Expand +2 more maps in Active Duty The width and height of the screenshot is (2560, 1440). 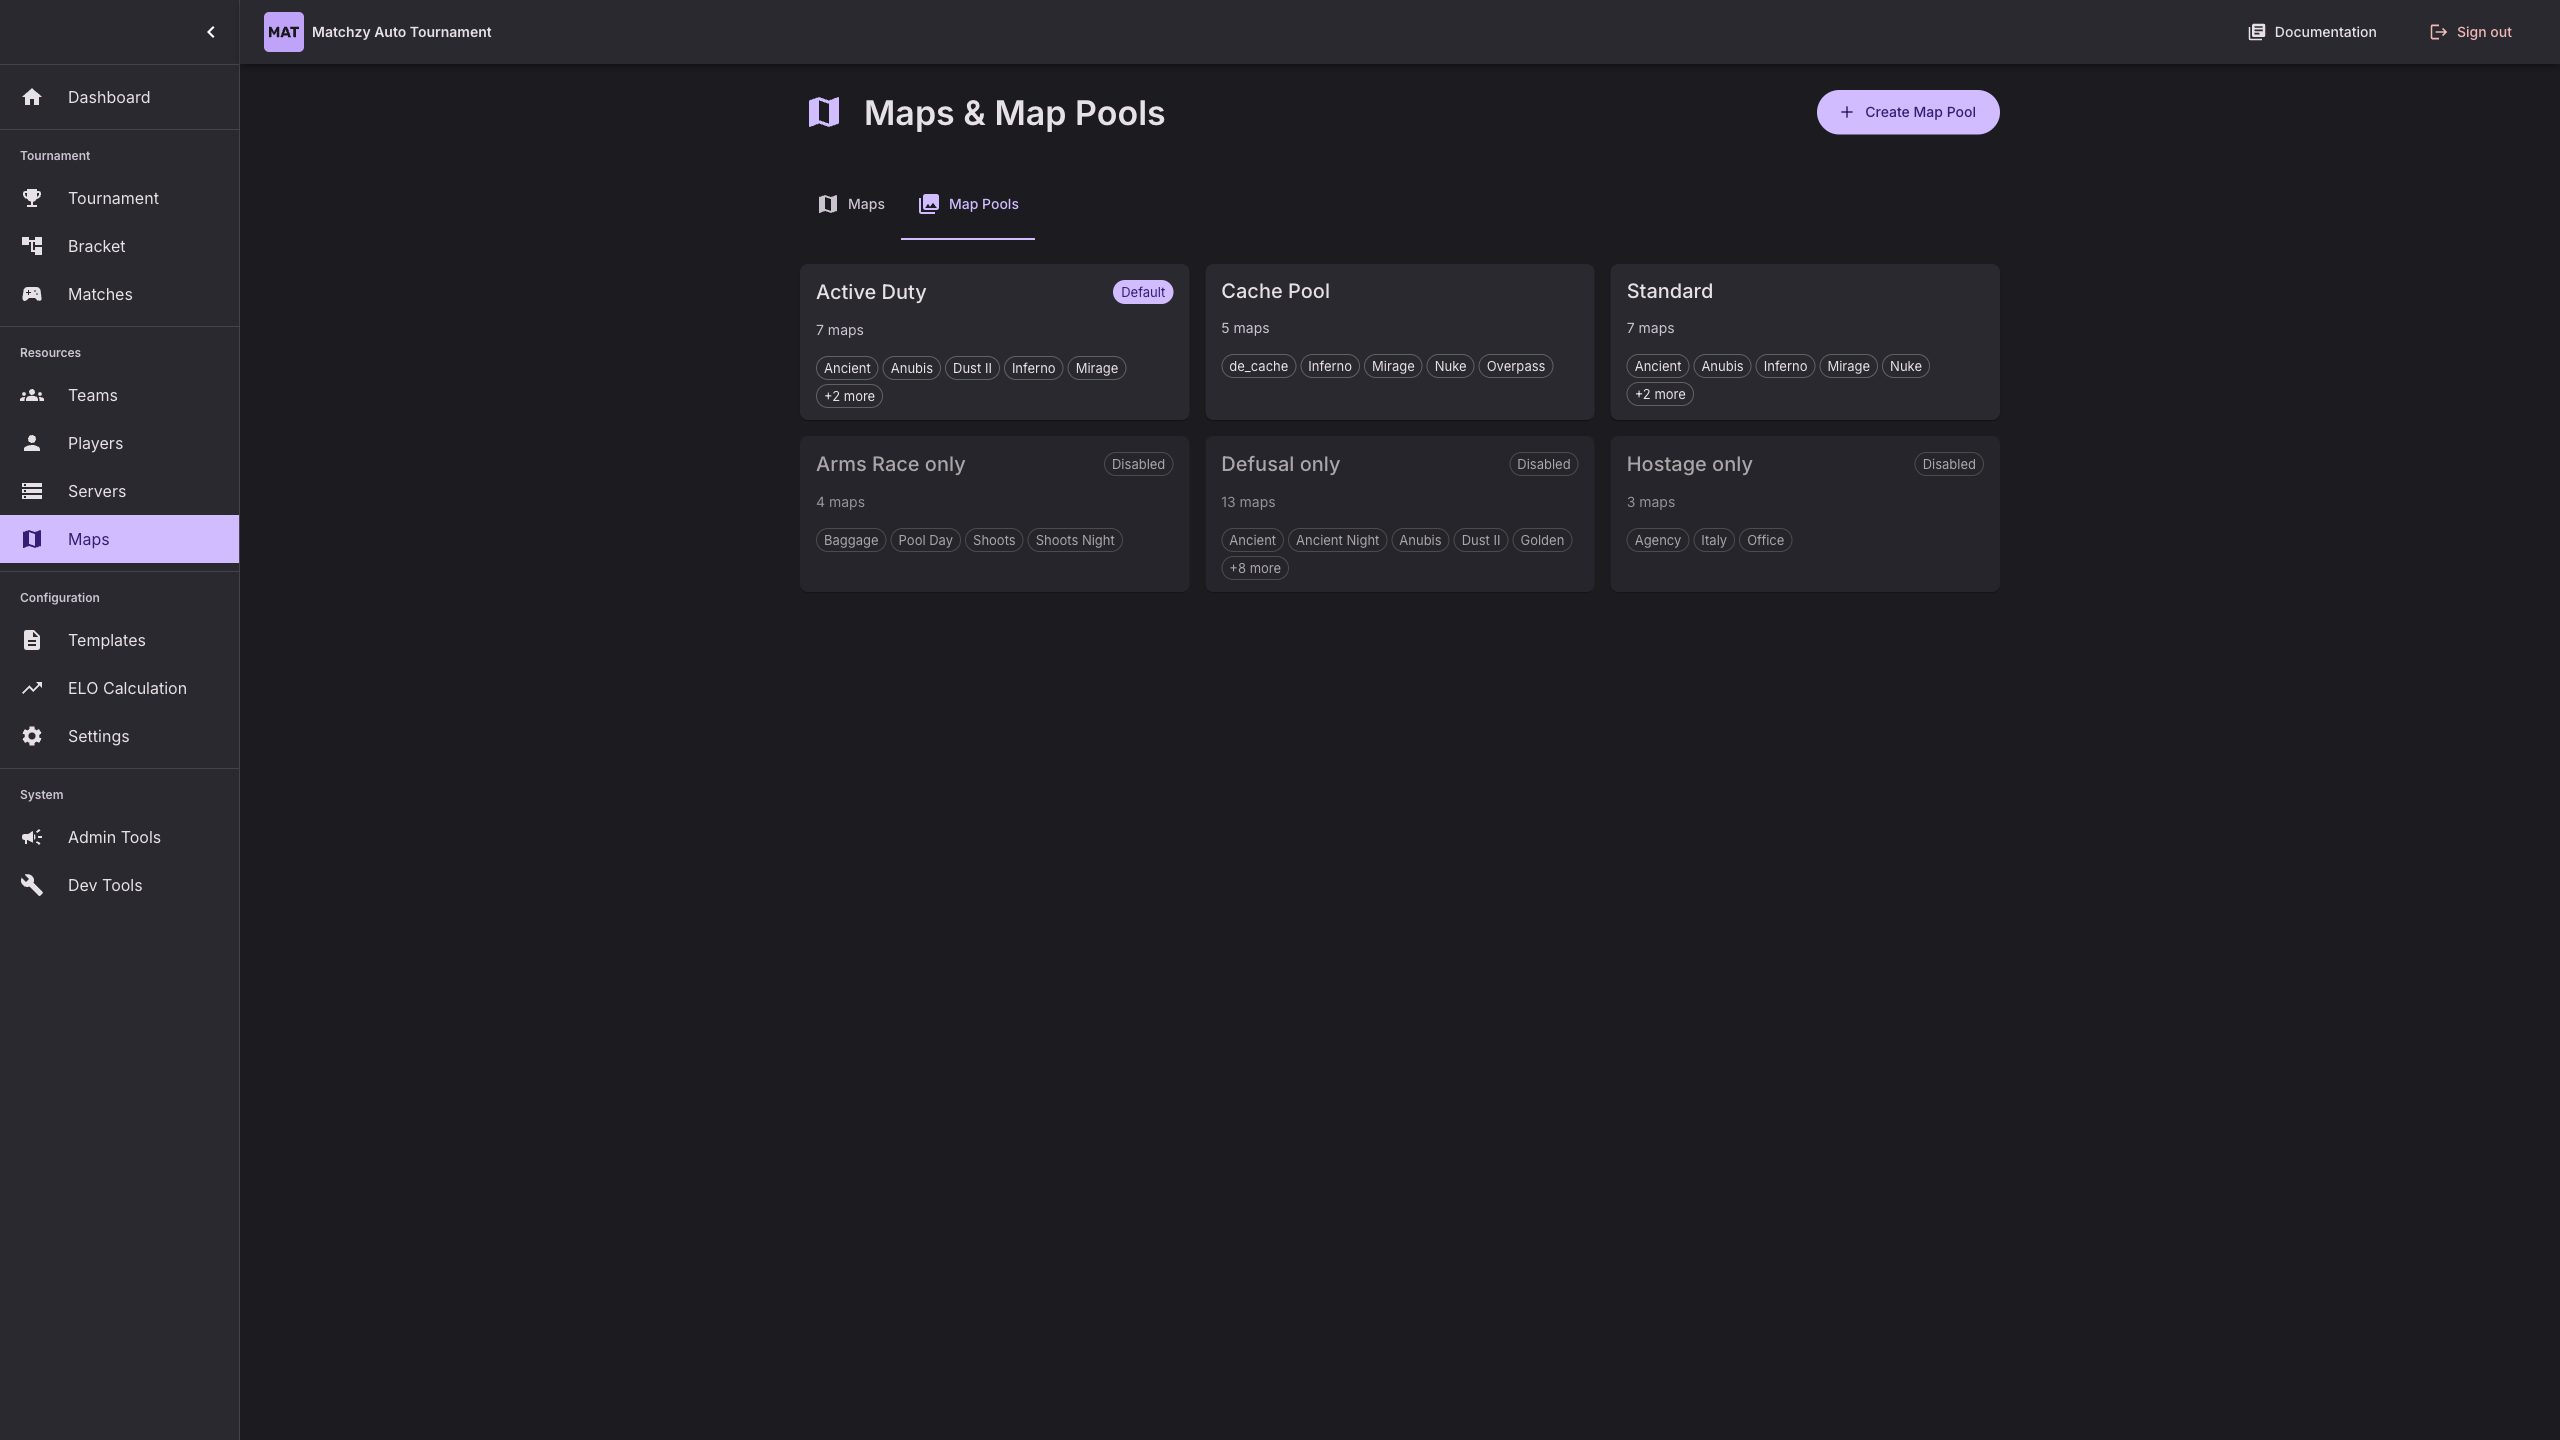[x=849, y=396]
